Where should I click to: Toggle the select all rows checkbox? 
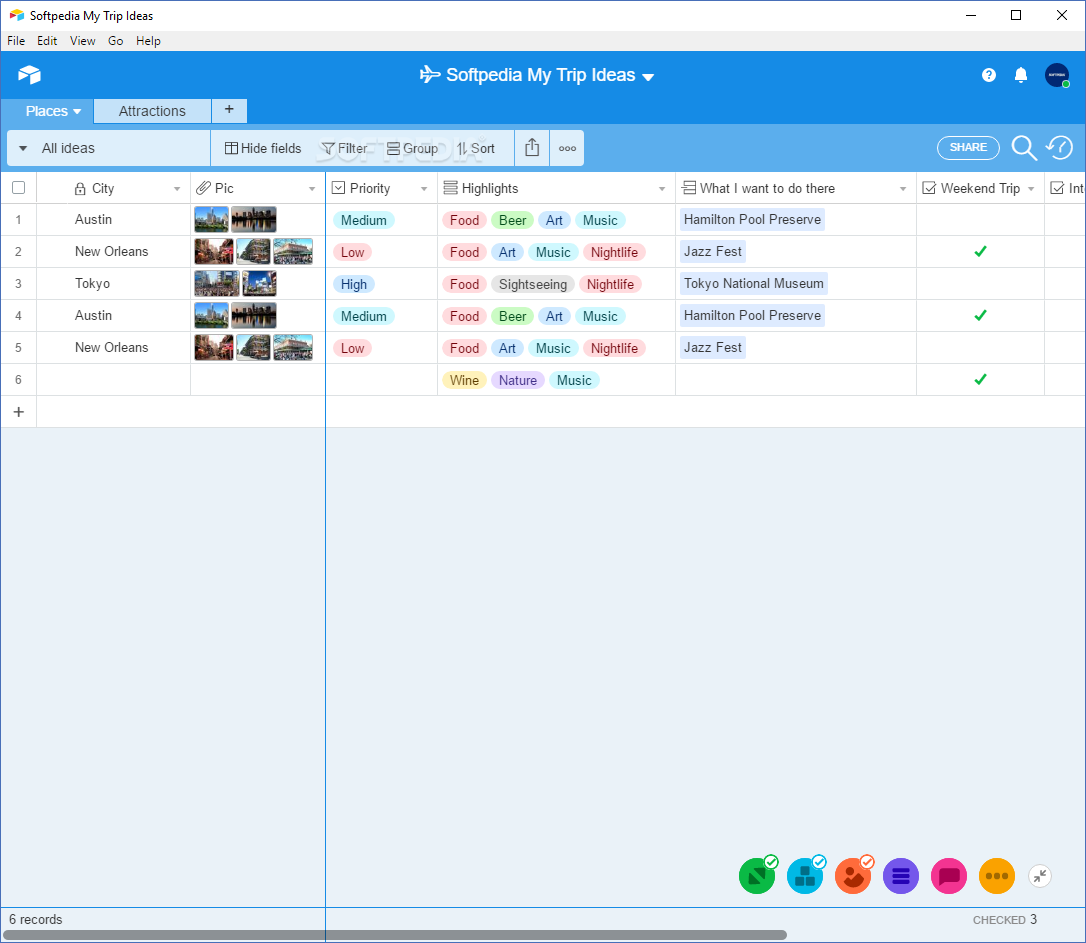(x=19, y=188)
